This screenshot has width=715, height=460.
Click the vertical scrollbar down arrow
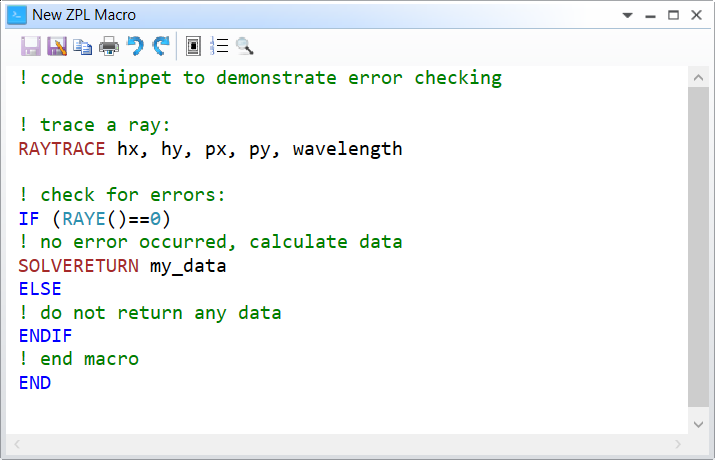tap(698, 424)
